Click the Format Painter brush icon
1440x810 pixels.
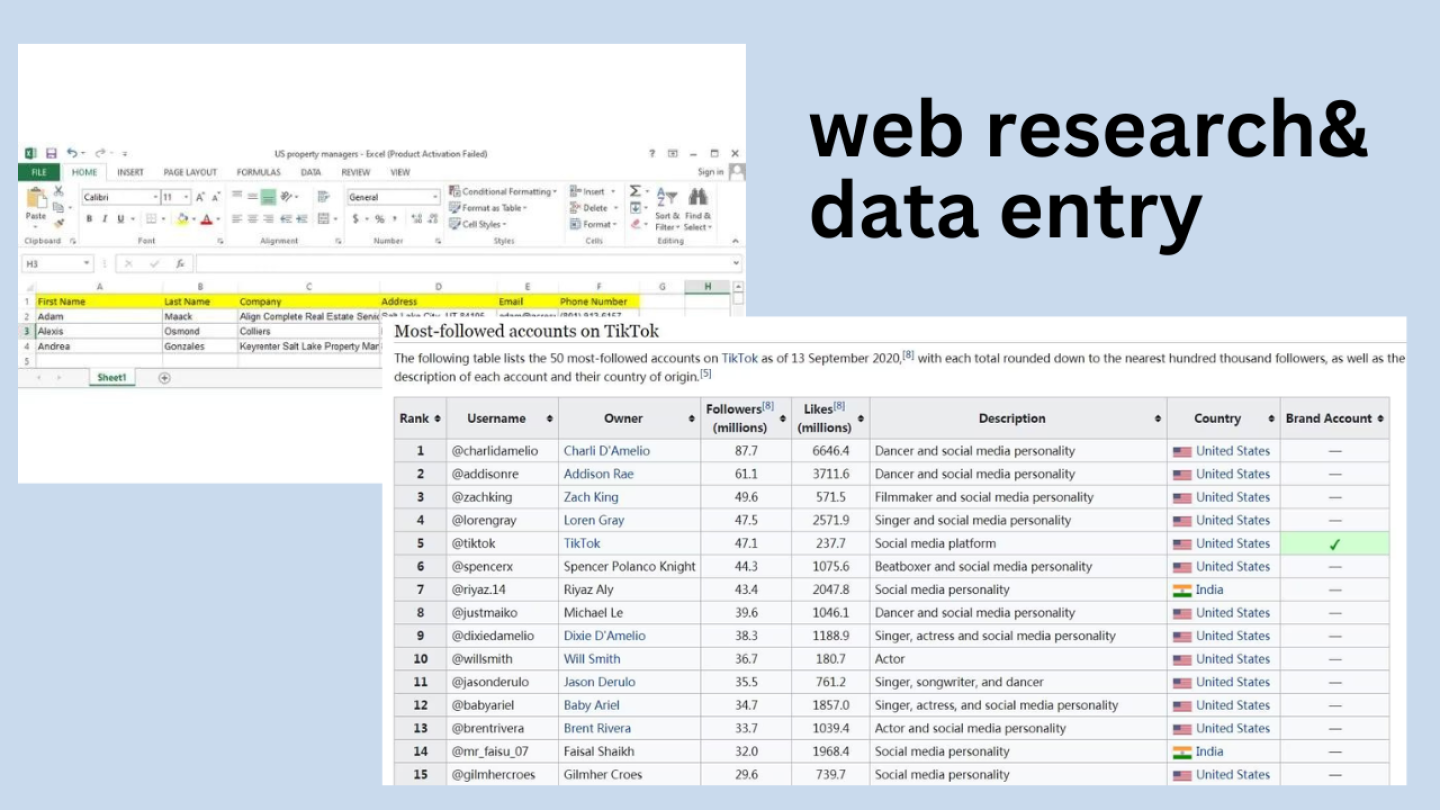pyautogui.click(x=59, y=223)
